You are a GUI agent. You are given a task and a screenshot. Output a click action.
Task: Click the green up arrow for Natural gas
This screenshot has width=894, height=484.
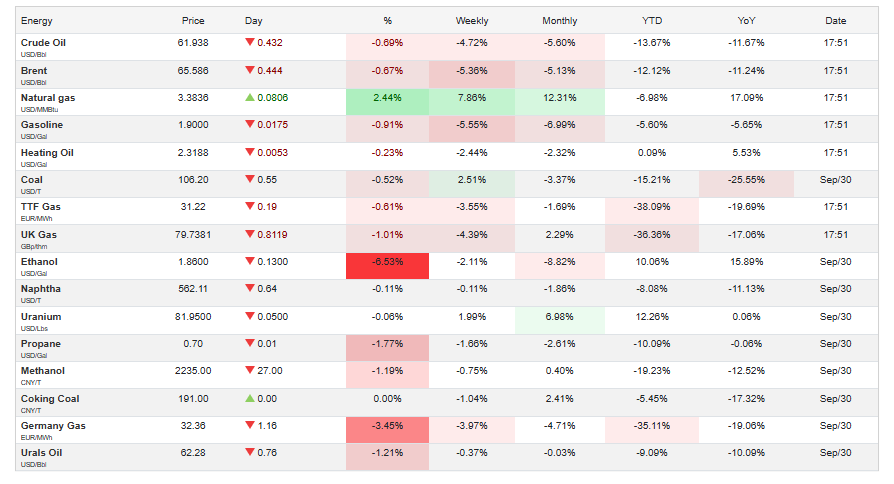[x=249, y=98]
